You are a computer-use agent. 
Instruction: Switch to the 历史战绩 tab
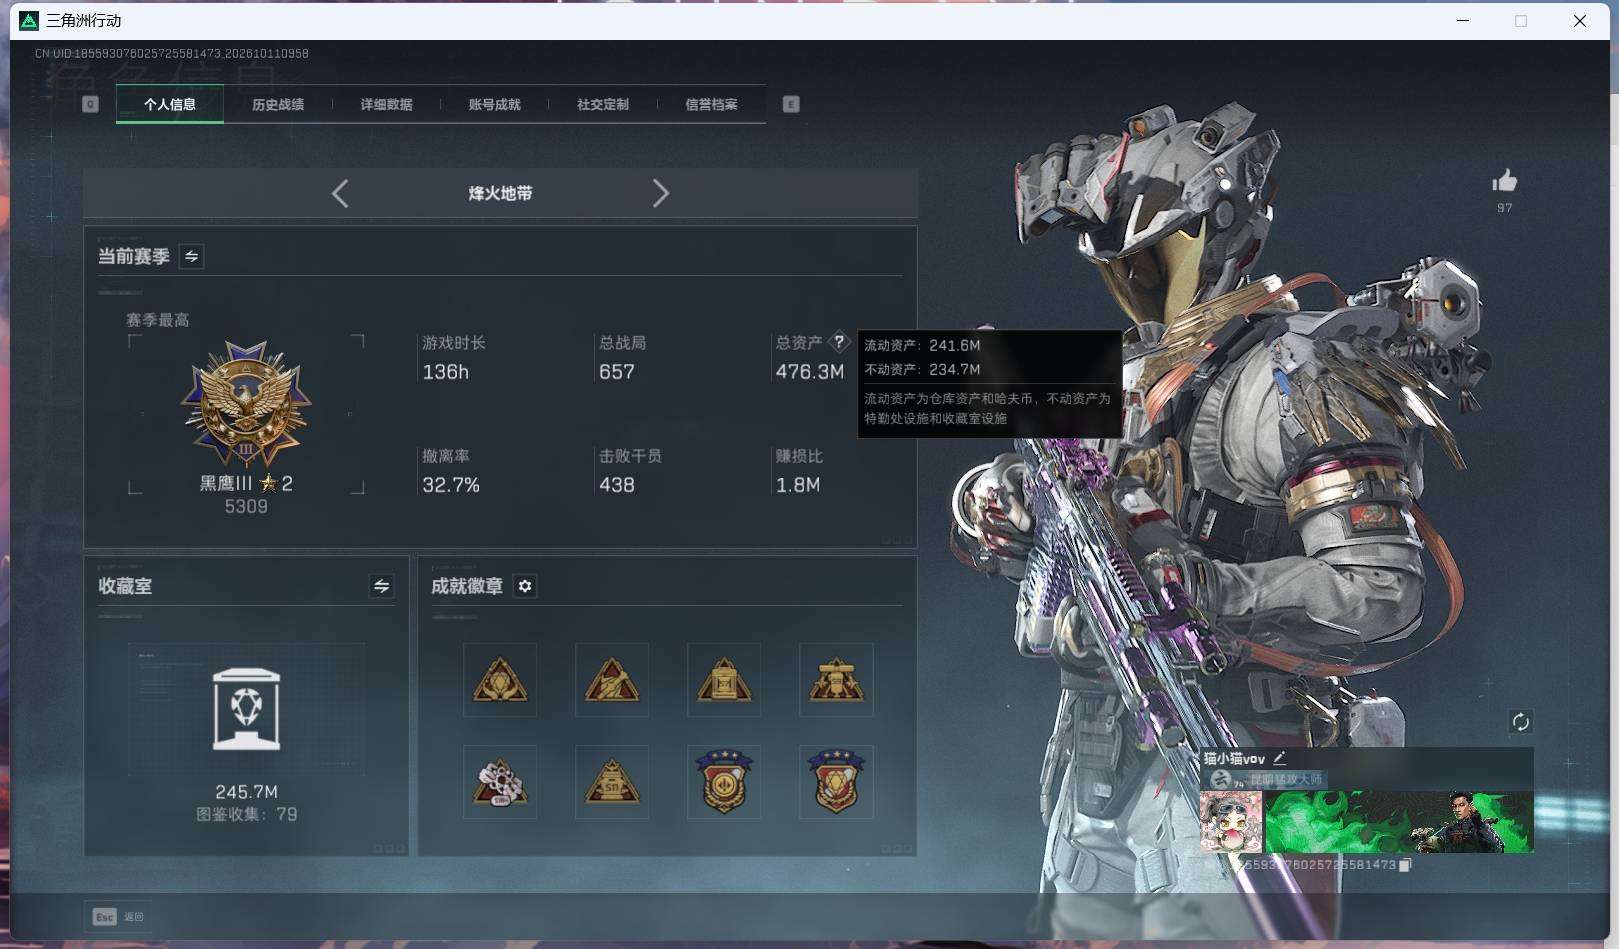tap(278, 104)
